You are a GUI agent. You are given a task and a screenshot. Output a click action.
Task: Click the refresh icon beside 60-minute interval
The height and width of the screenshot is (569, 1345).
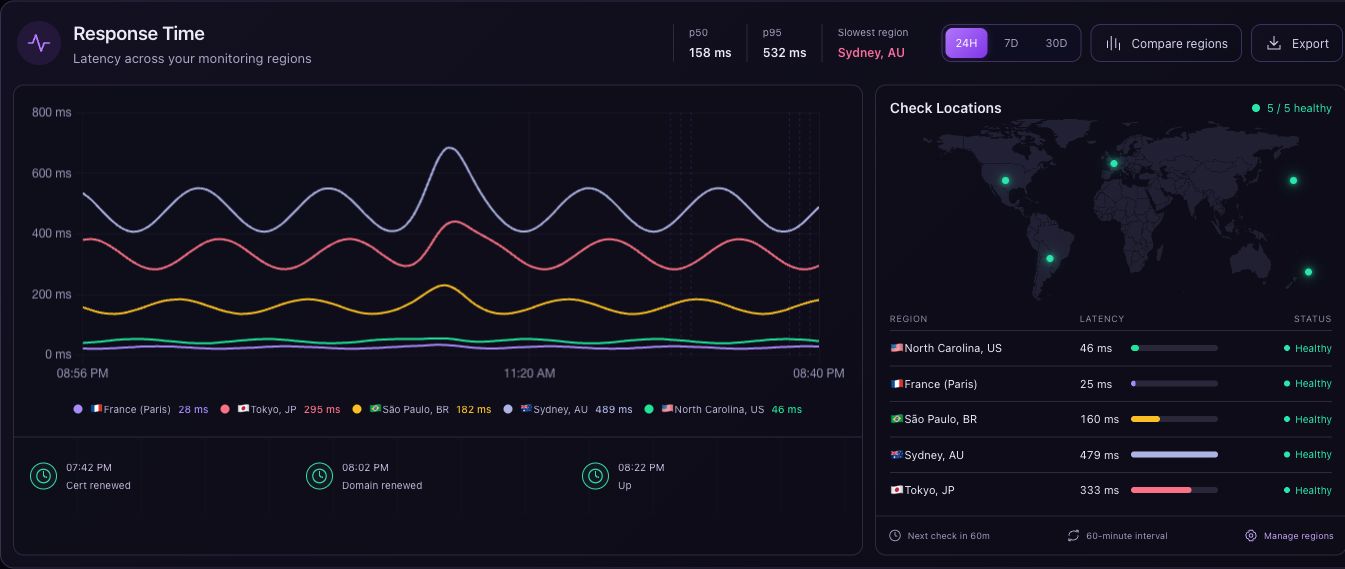click(x=1073, y=536)
